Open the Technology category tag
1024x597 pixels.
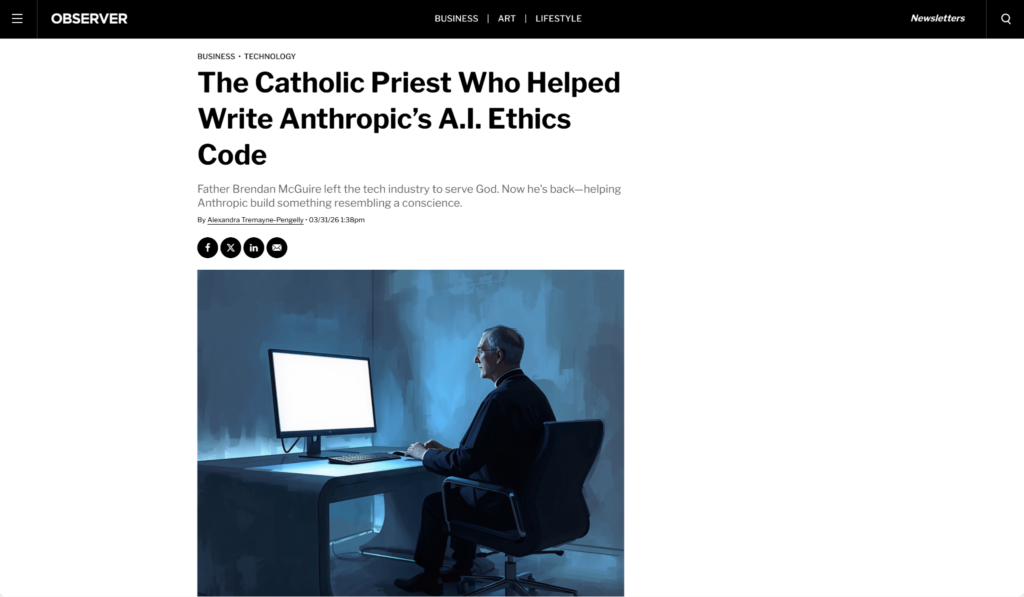point(270,56)
